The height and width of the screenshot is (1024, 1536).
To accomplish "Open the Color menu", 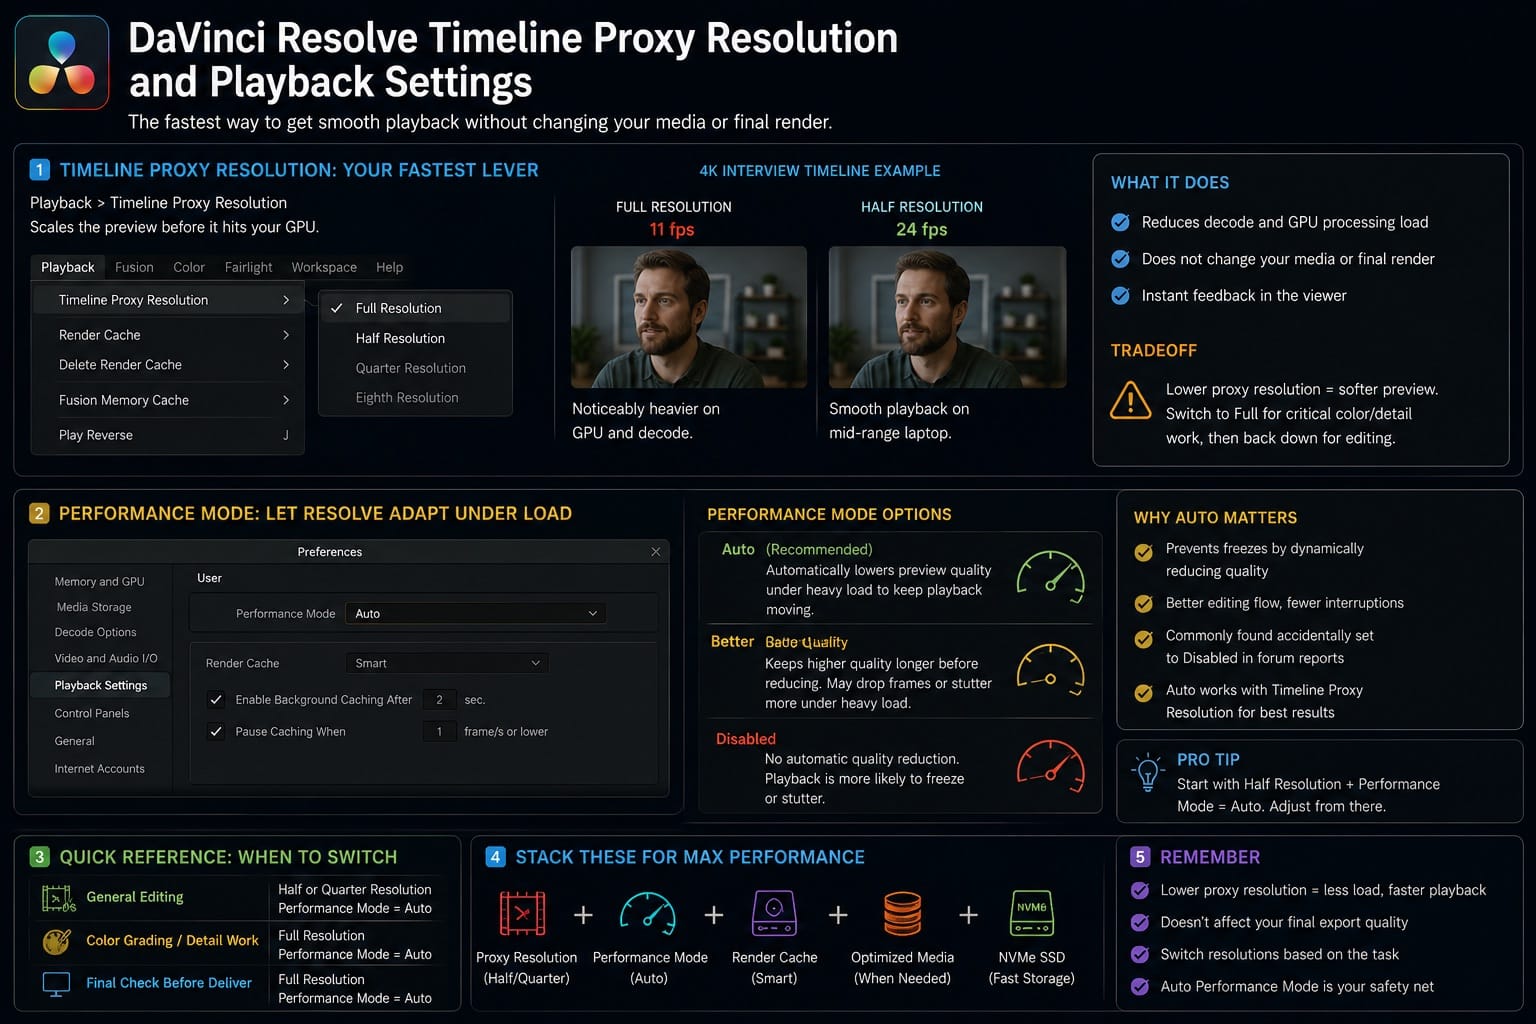I will (x=189, y=267).
